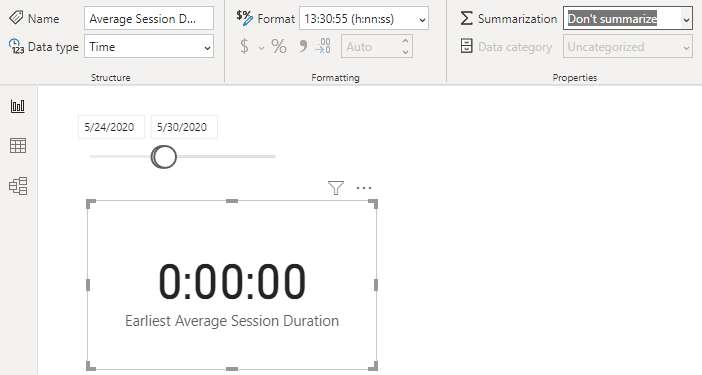Click the Data type icon
Screen dimensions: 702x375
(16, 46)
